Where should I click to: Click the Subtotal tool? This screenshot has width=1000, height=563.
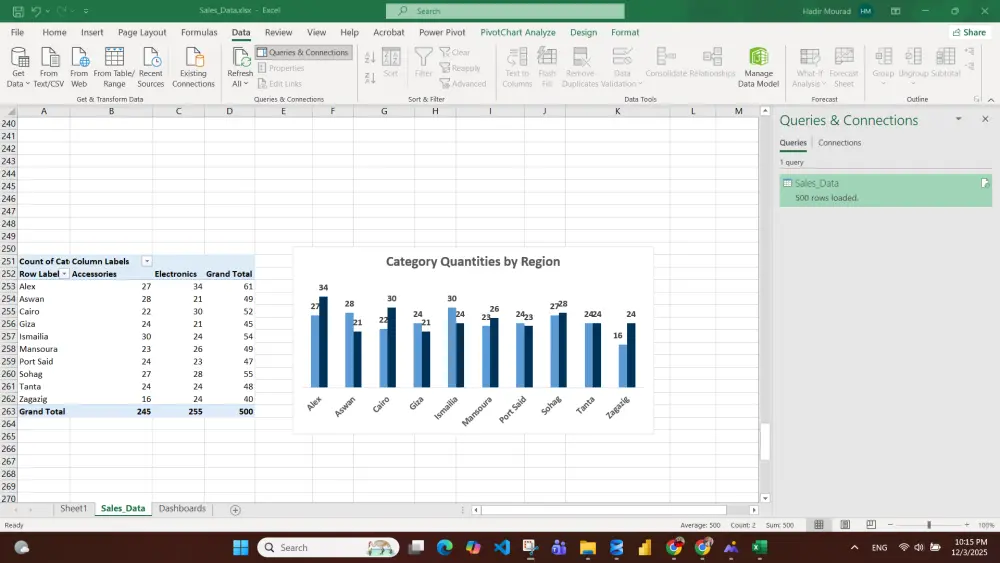[x=946, y=62]
